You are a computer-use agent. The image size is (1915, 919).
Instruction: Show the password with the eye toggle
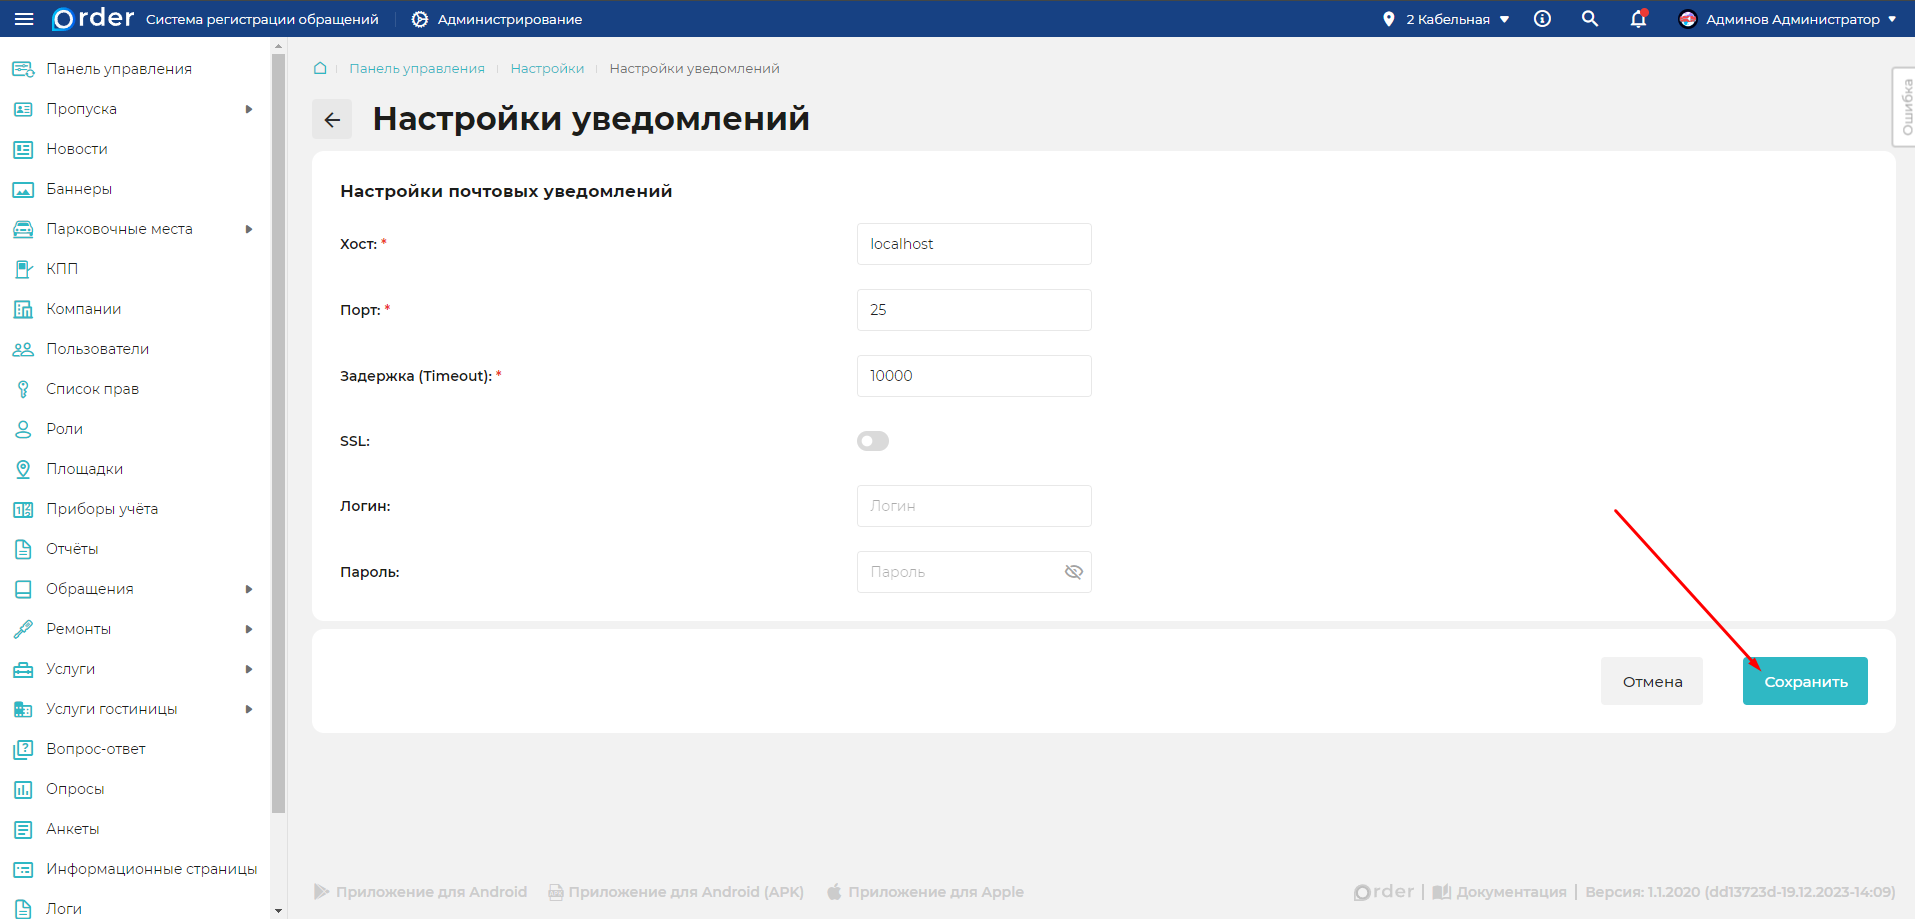(1073, 571)
